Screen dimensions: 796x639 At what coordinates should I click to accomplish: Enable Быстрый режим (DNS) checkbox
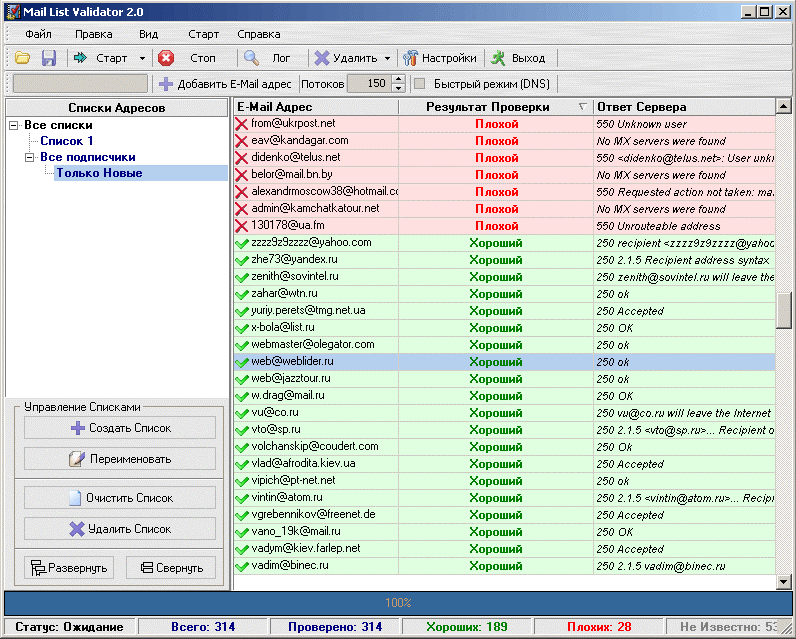coord(420,85)
